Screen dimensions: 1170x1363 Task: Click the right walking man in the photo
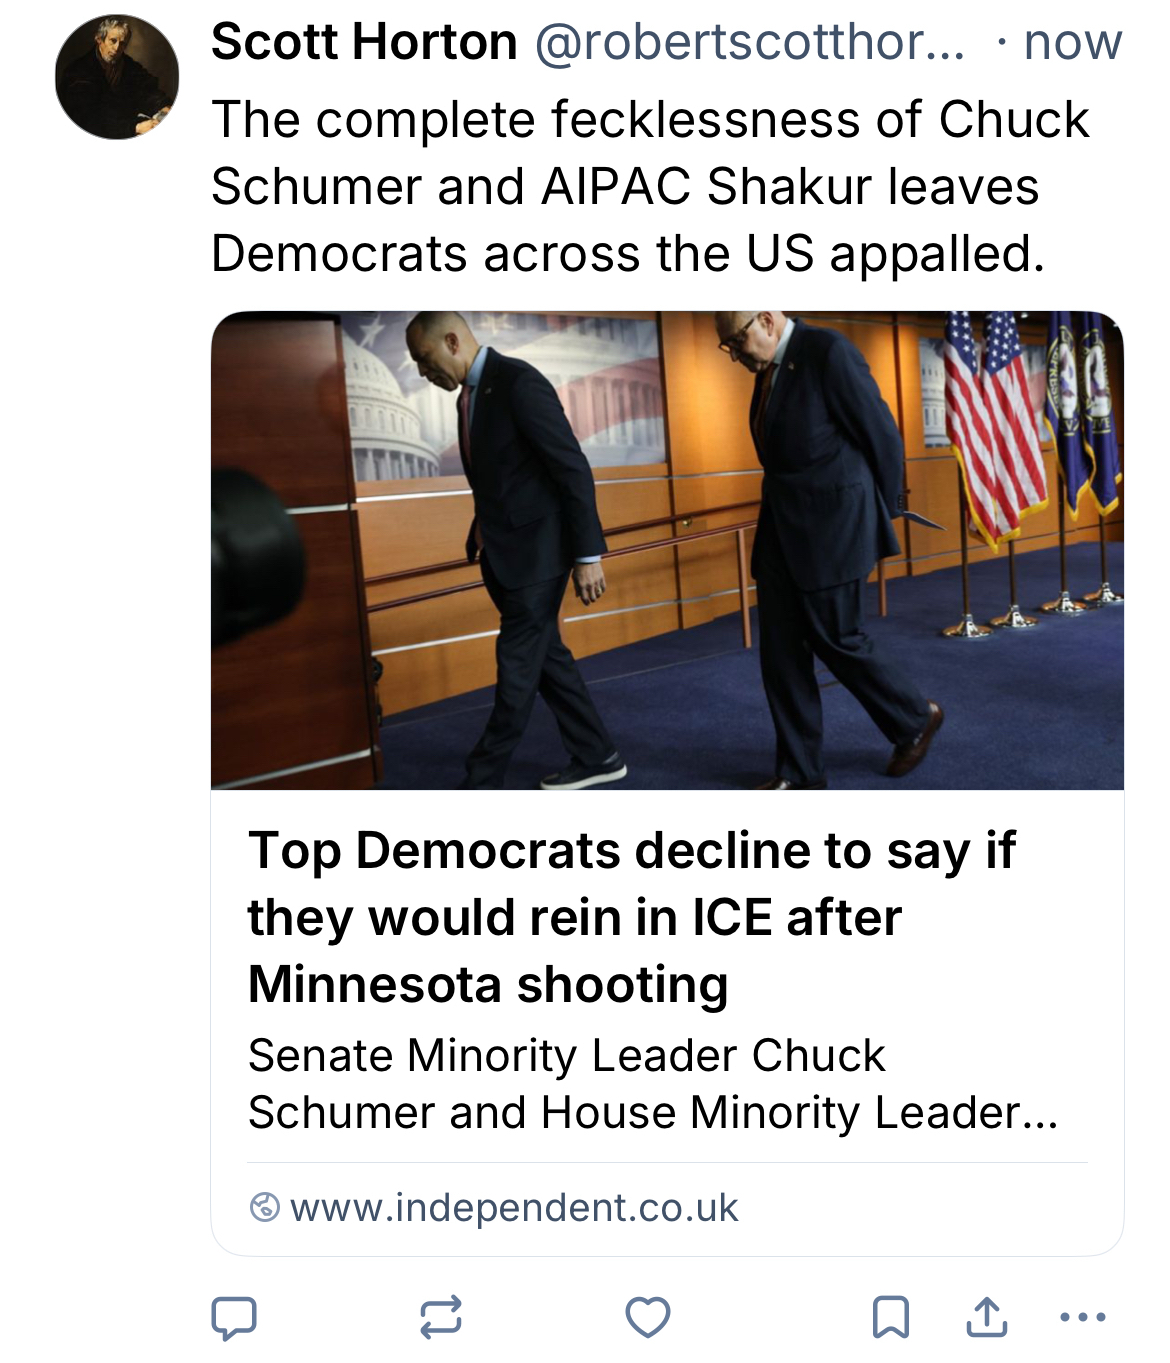(820, 540)
